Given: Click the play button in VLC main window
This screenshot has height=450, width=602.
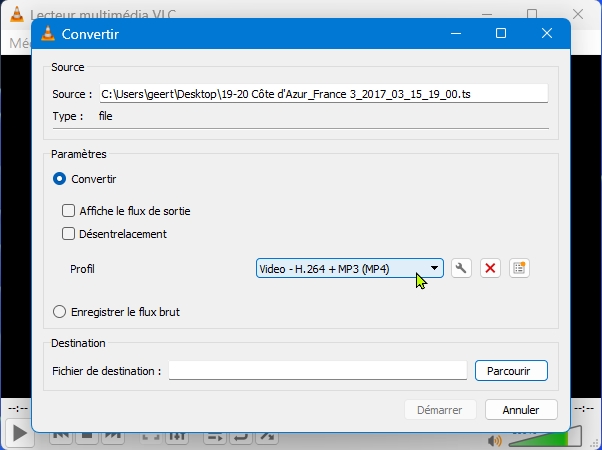Looking at the screenshot, I should (18, 434).
